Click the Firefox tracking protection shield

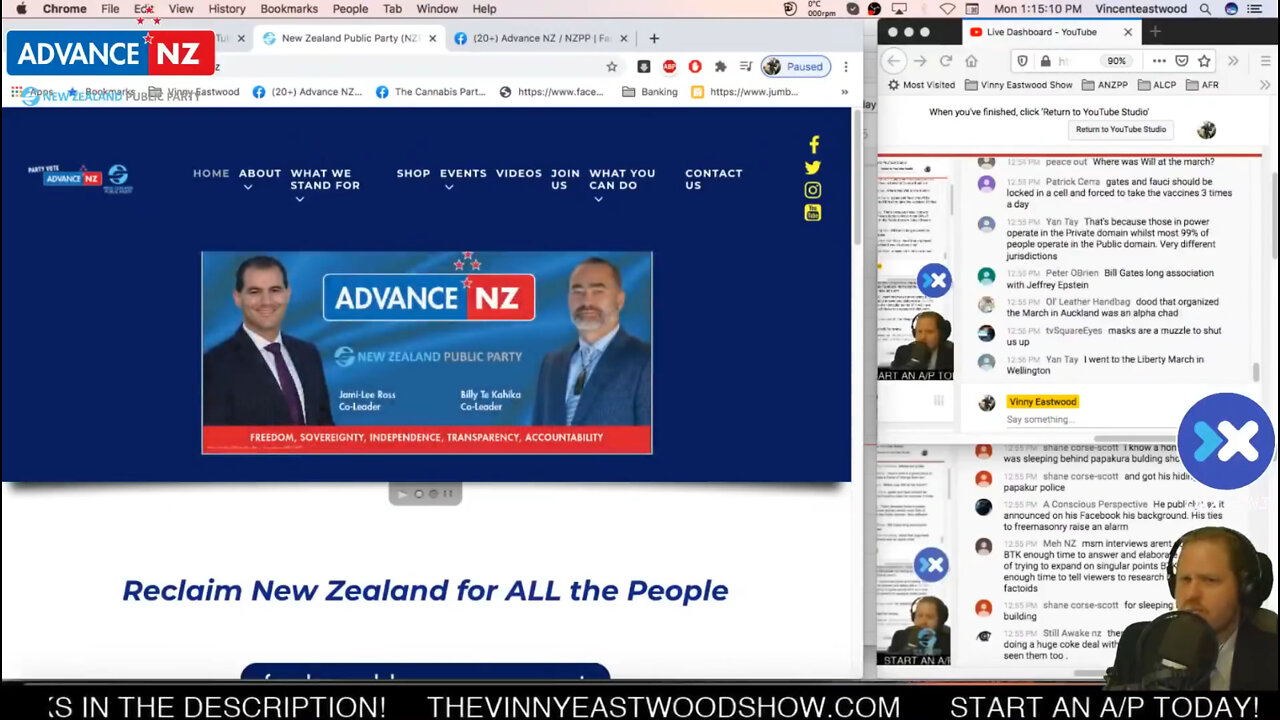[x=1022, y=61]
